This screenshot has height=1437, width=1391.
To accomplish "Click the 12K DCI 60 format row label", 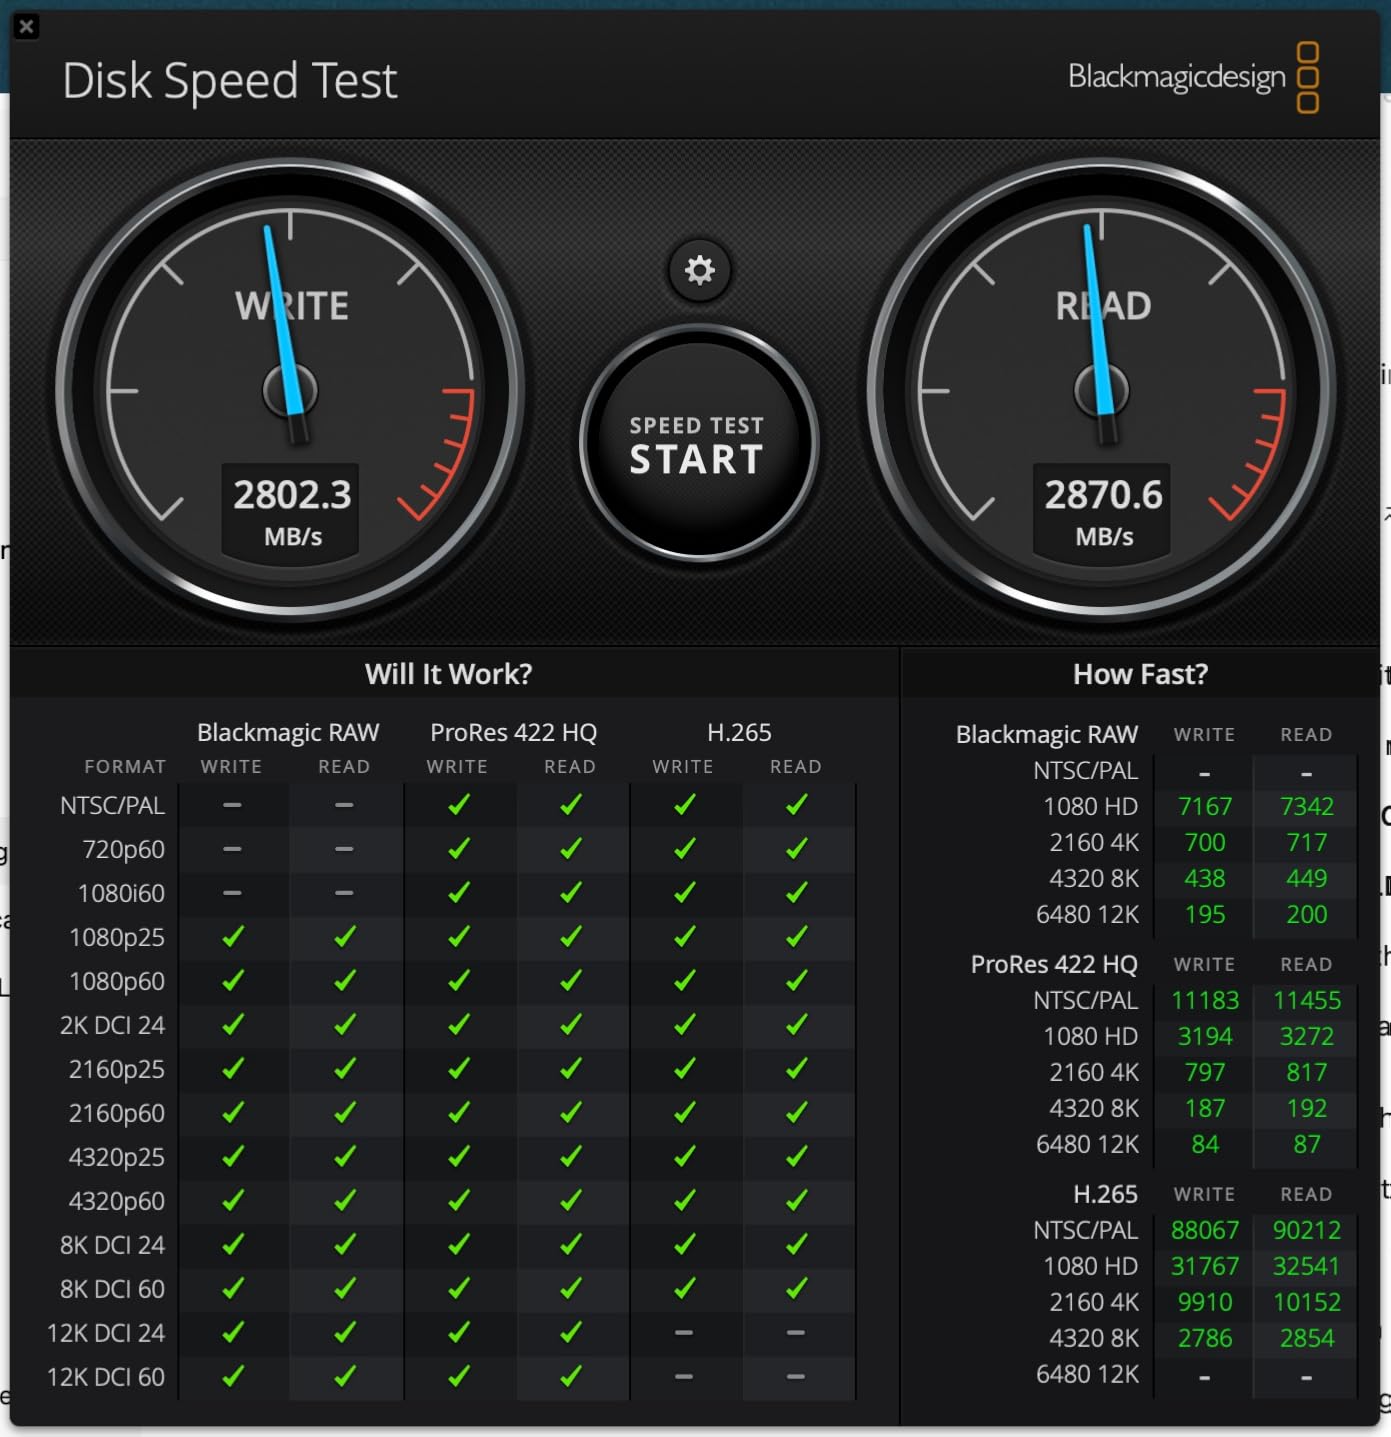I will [105, 1378].
